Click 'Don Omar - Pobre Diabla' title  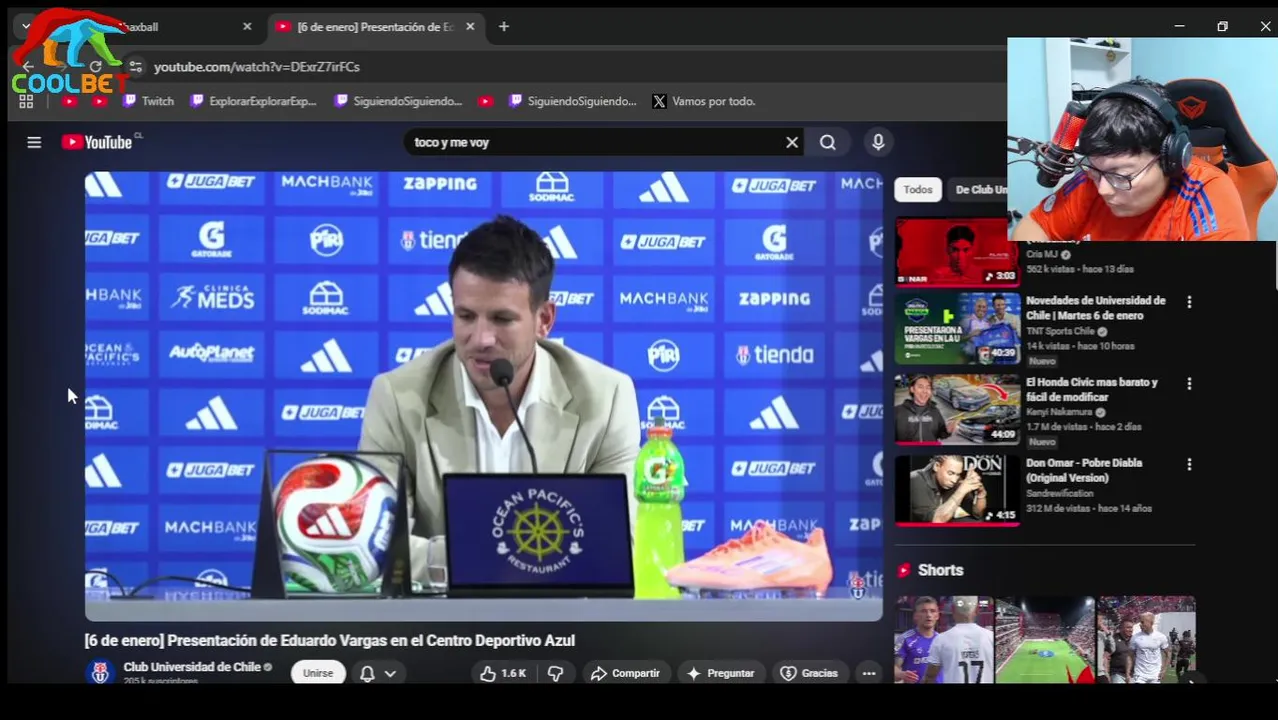(1084, 470)
